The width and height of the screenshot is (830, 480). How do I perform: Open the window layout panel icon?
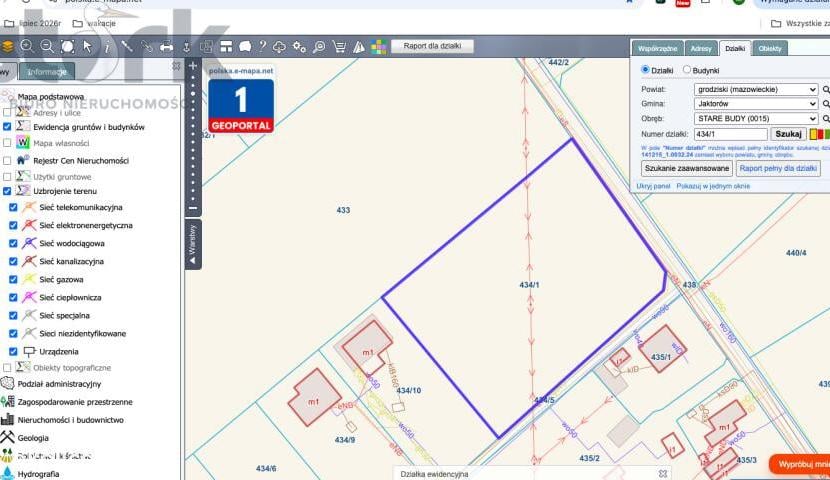click(x=226, y=47)
